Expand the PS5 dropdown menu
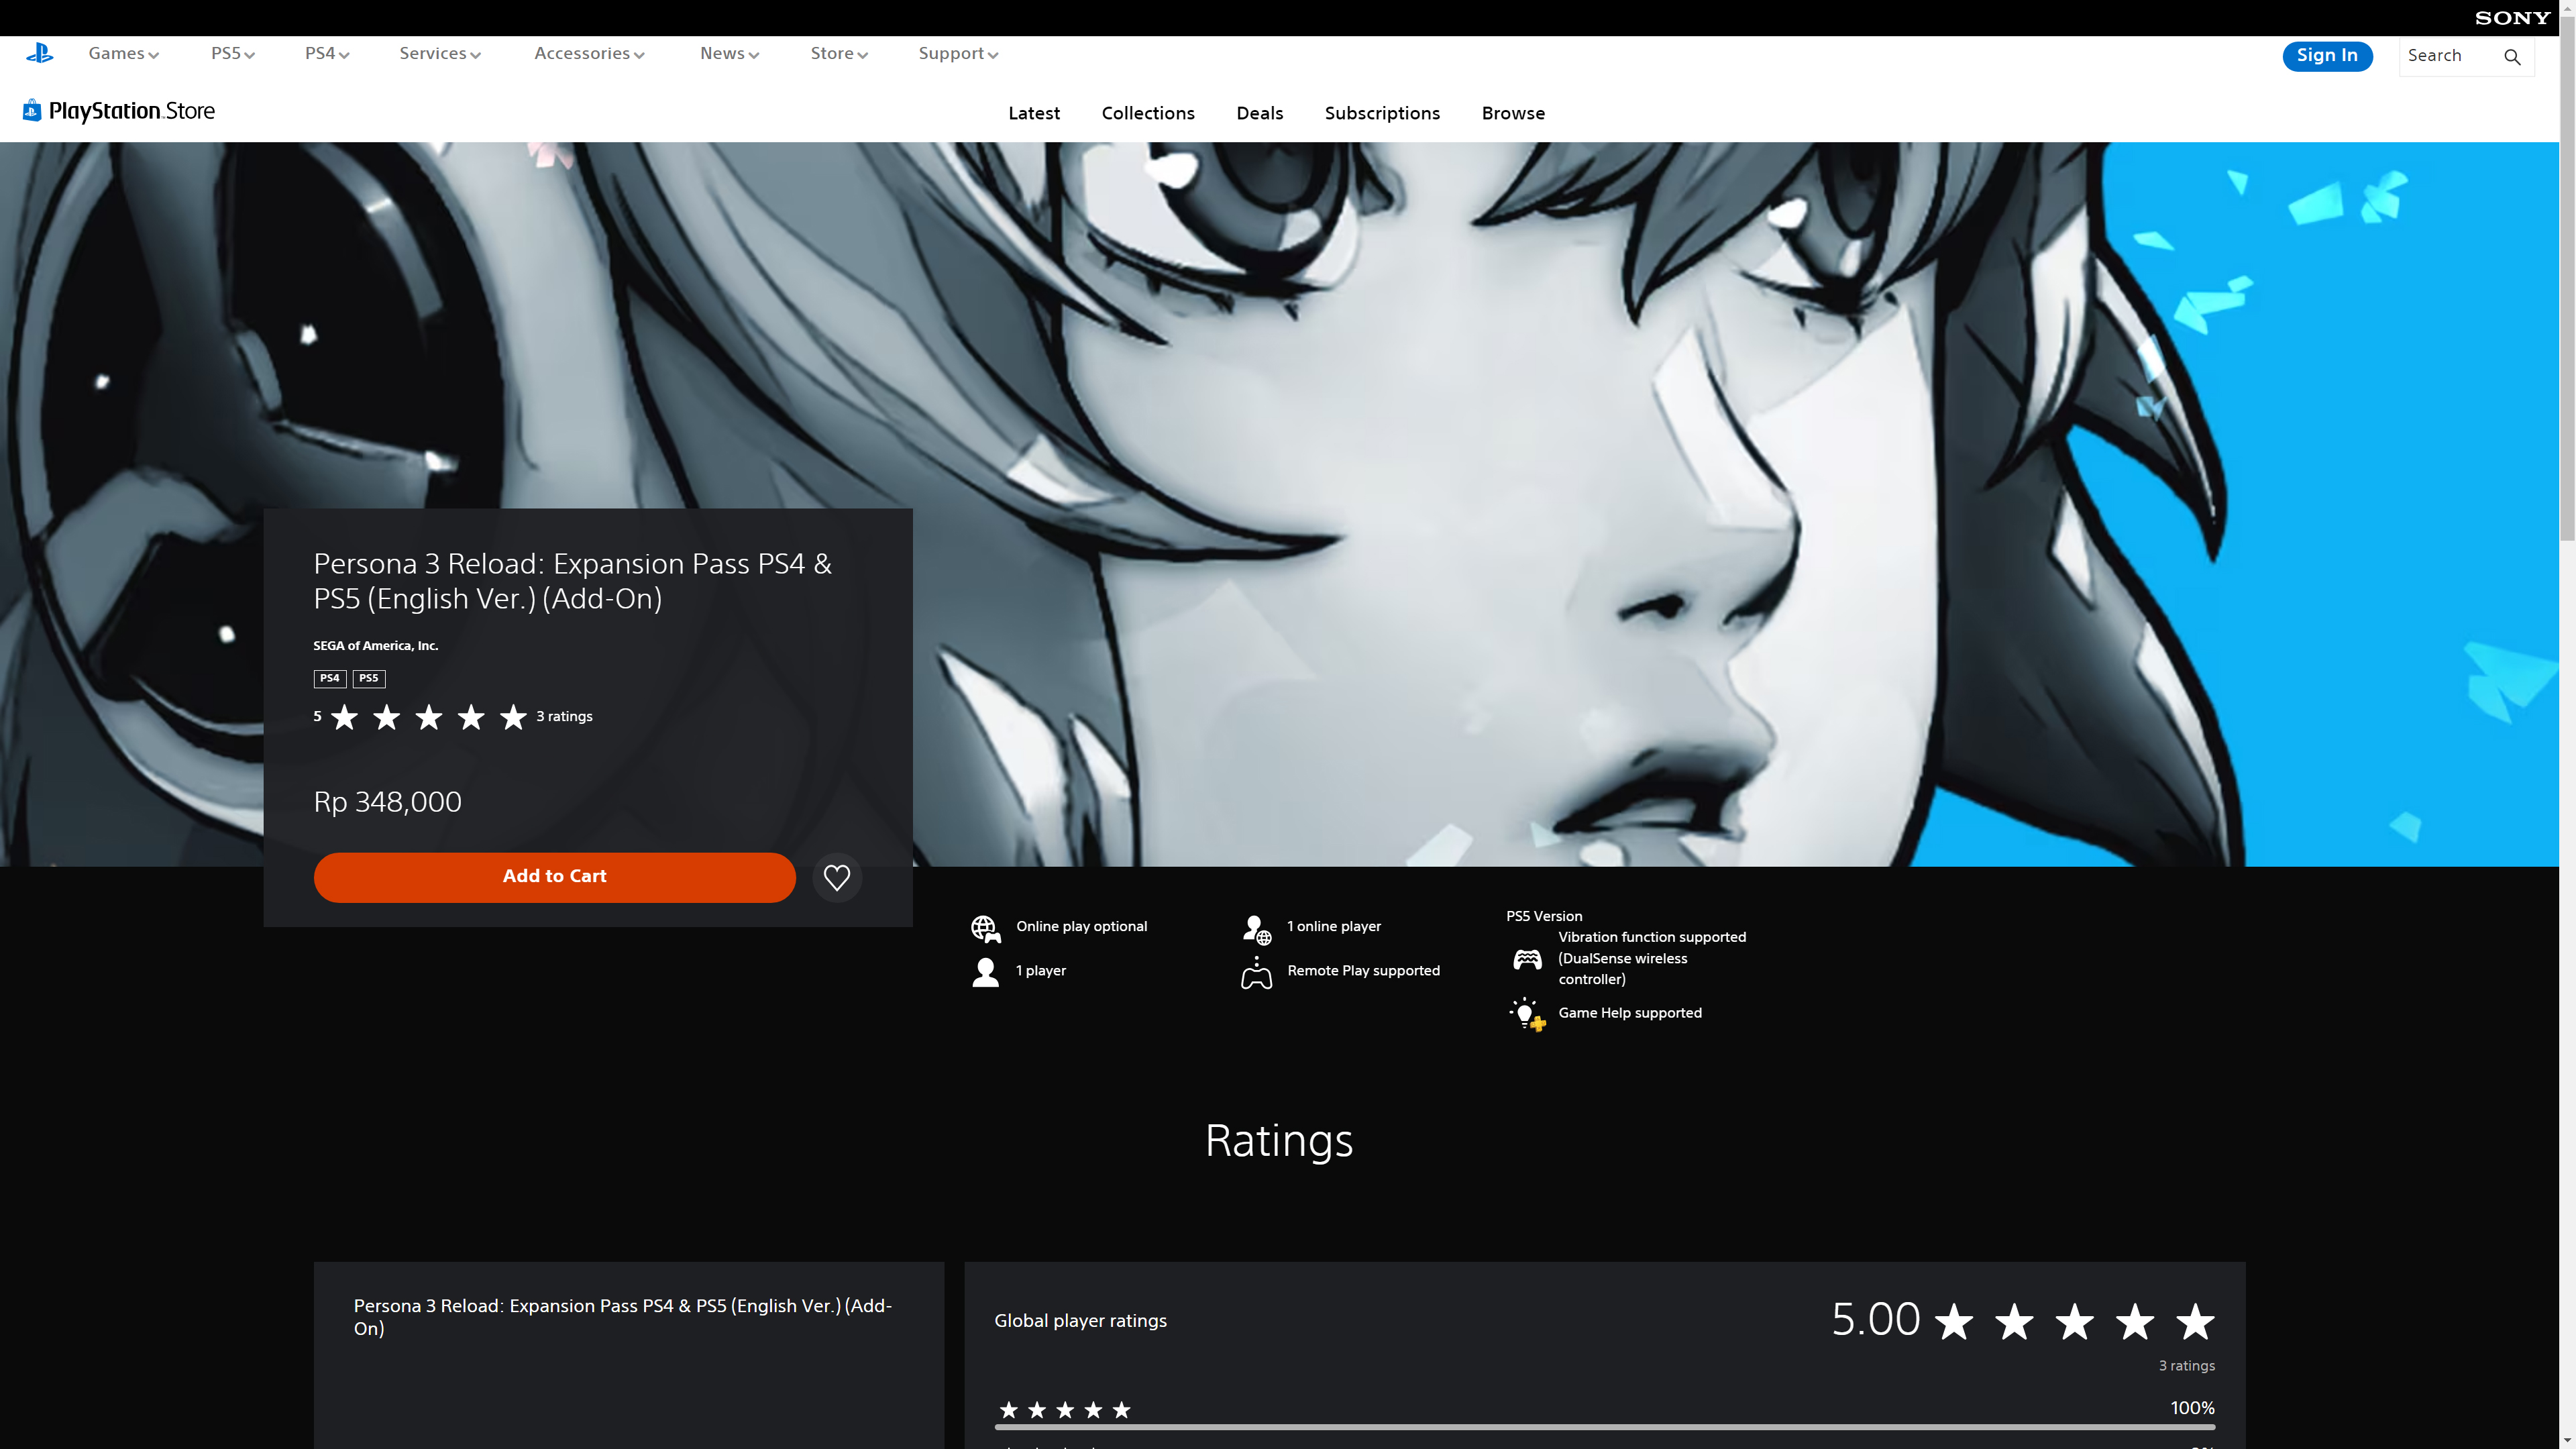The image size is (2576, 1449). tap(232, 54)
